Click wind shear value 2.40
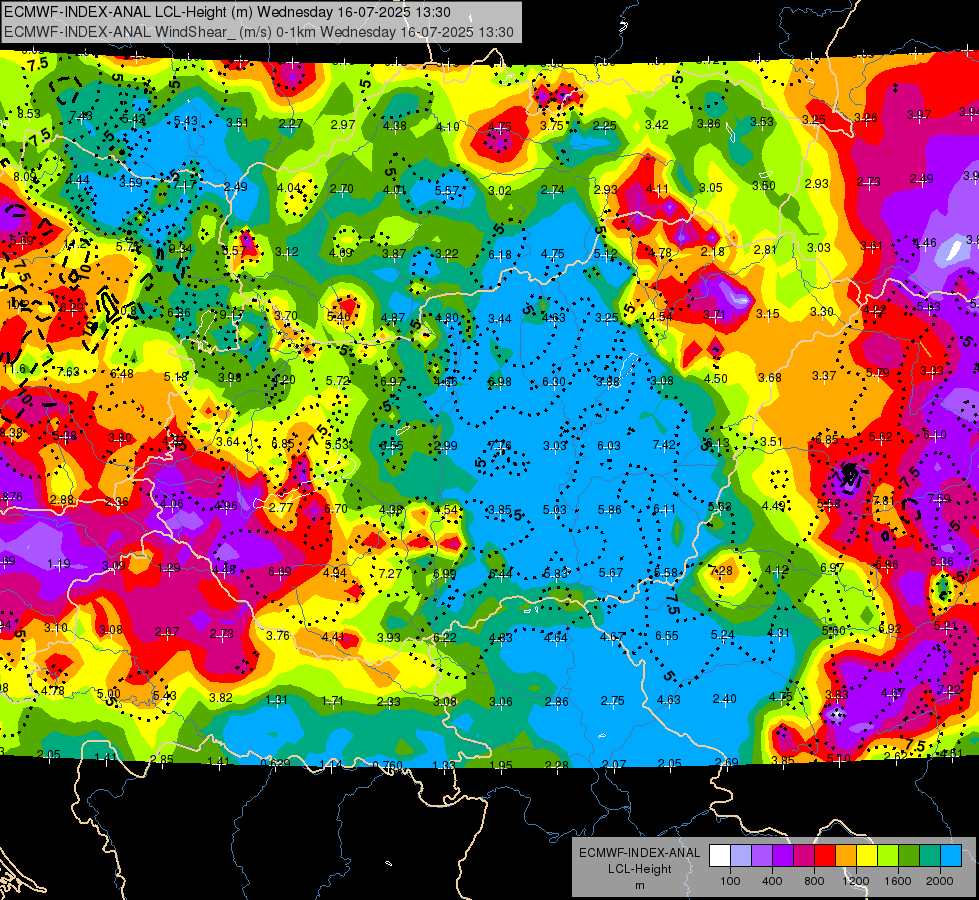Image resolution: width=979 pixels, height=900 pixels. 724,699
